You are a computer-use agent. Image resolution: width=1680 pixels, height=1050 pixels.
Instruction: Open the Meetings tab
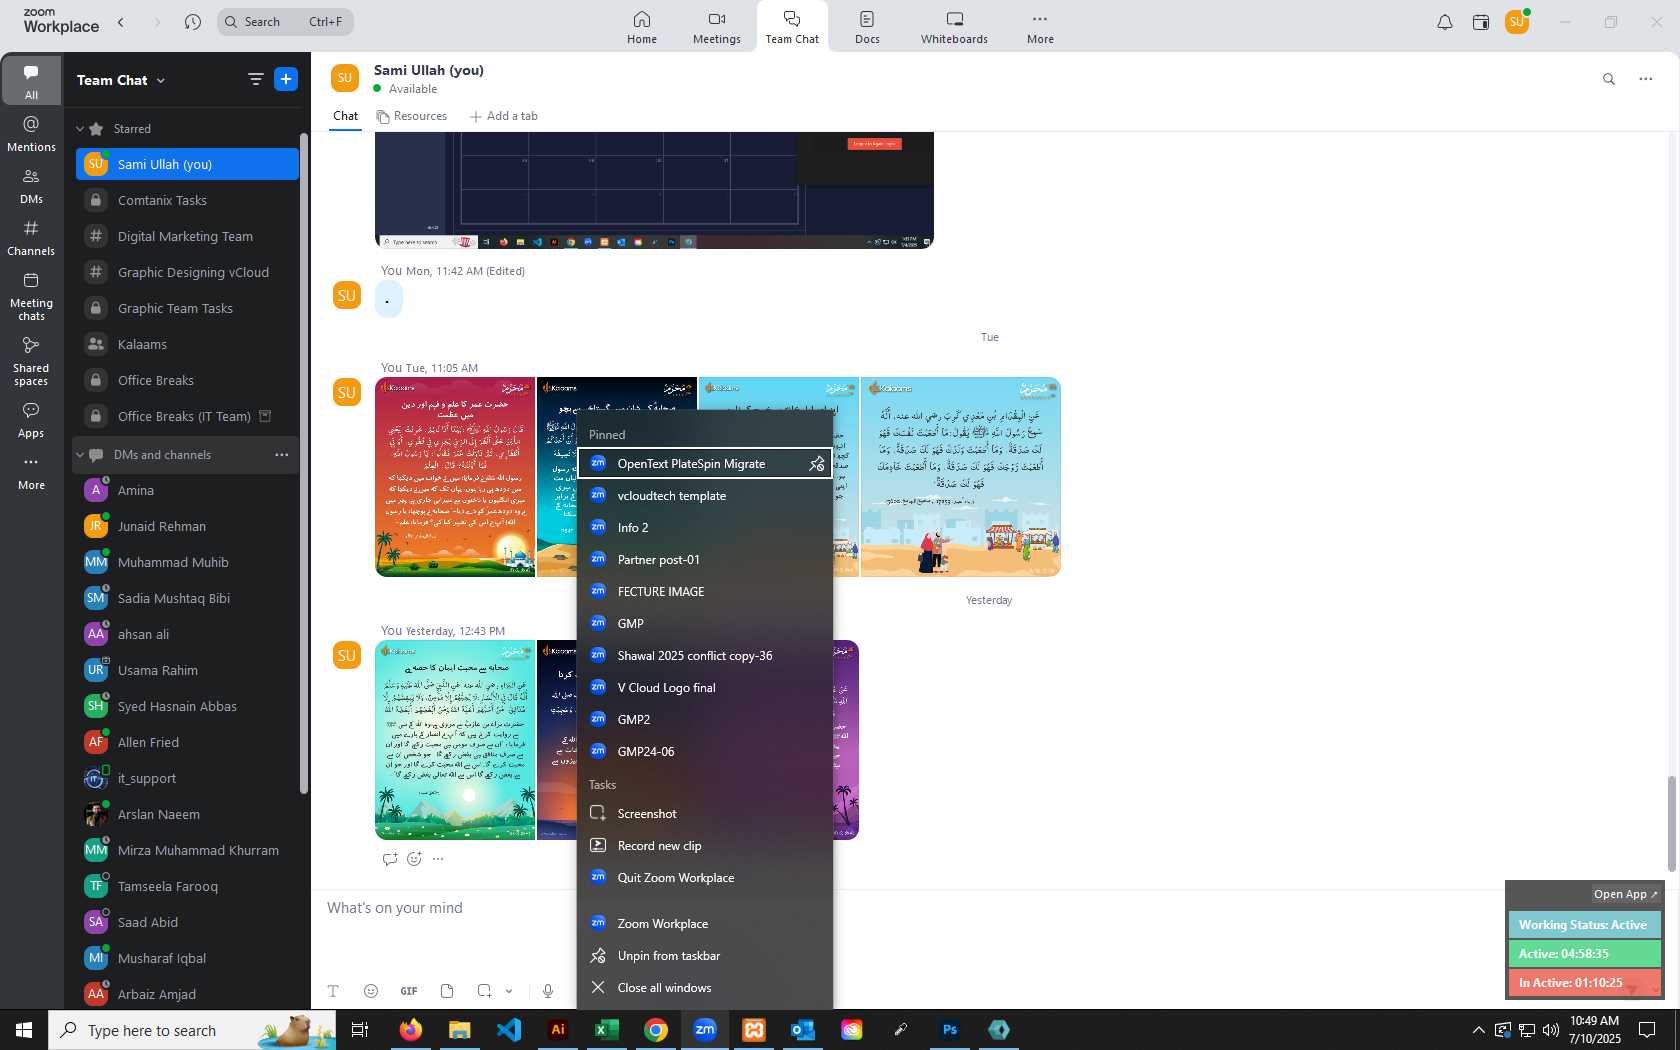point(717,27)
